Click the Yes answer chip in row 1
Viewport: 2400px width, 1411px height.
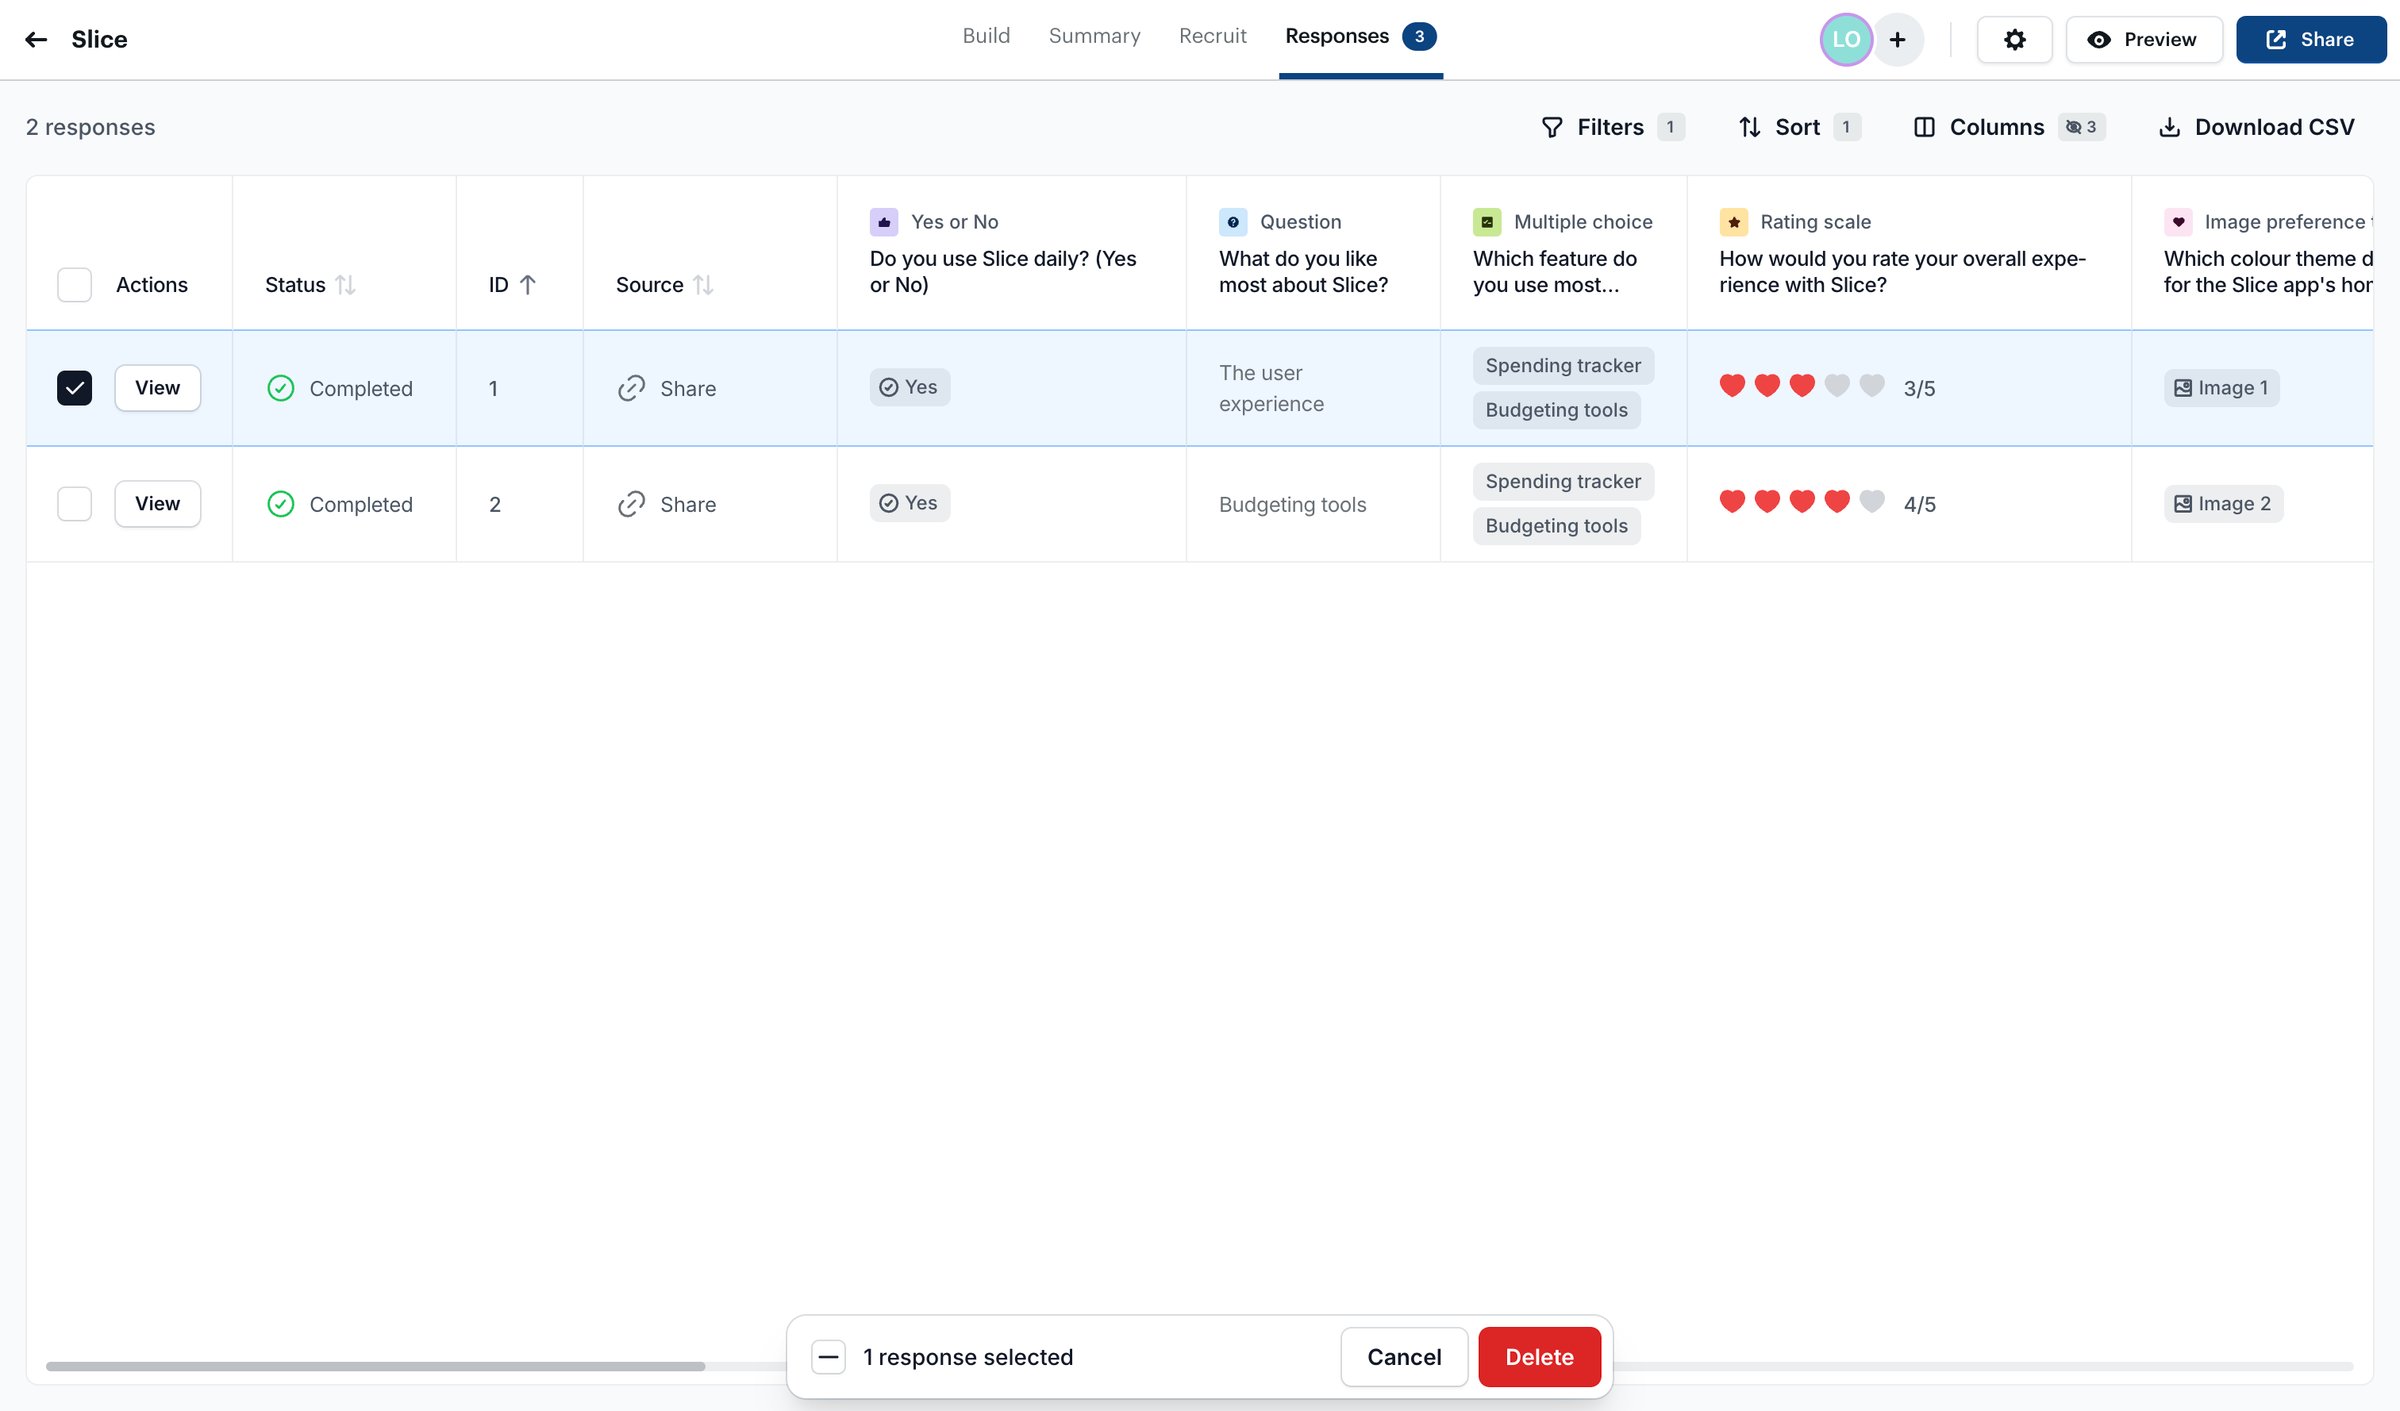coord(909,387)
